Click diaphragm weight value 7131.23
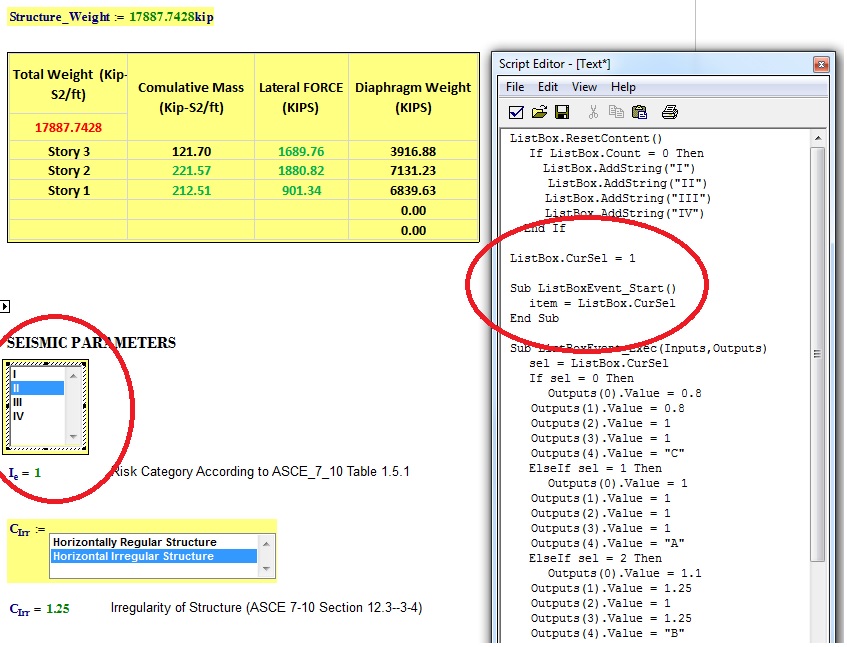This screenshot has height=647, width=847. tap(413, 171)
